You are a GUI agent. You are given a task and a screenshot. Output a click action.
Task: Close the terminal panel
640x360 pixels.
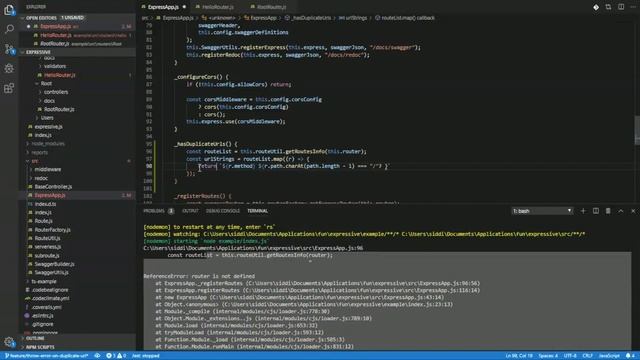pos(633,211)
